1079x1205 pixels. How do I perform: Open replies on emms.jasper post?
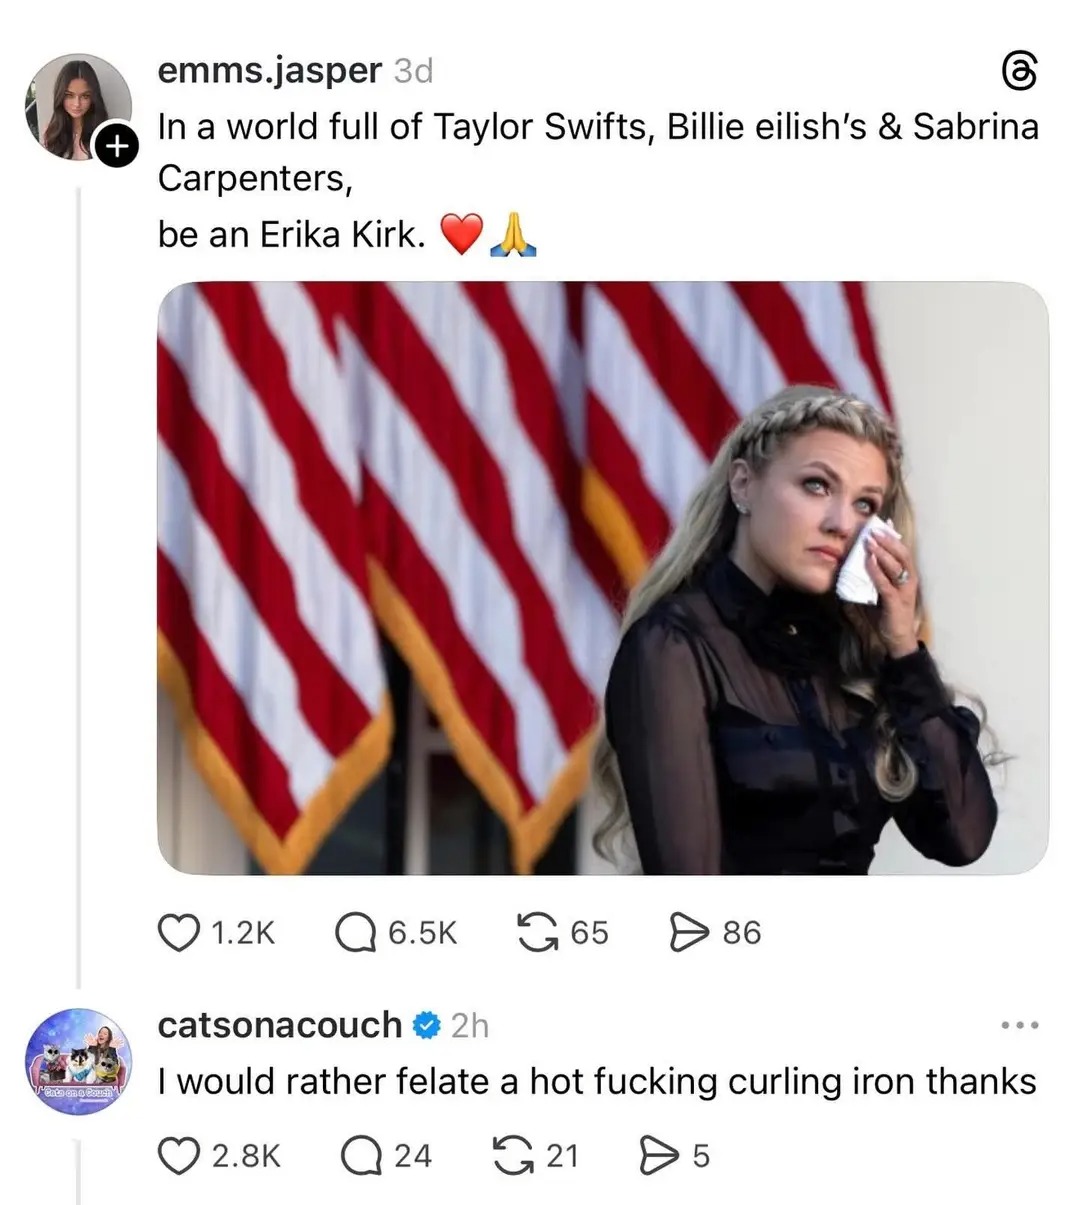(354, 932)
